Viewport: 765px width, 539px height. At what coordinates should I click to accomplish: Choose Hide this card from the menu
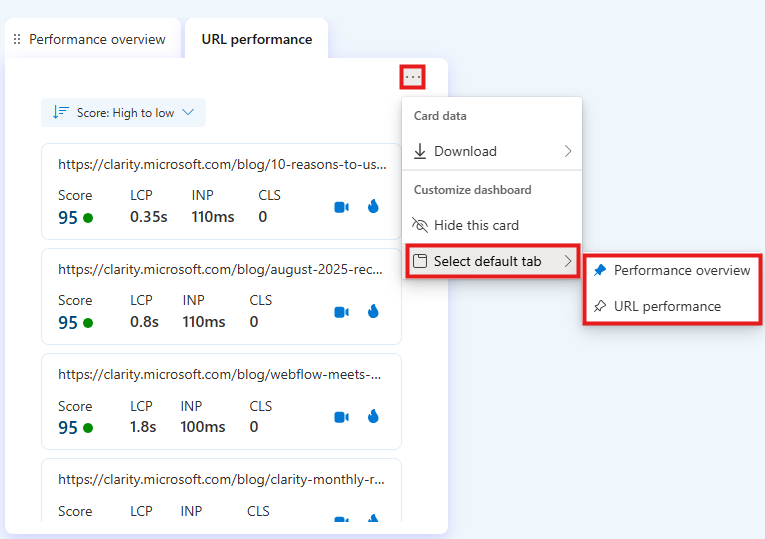492,225
